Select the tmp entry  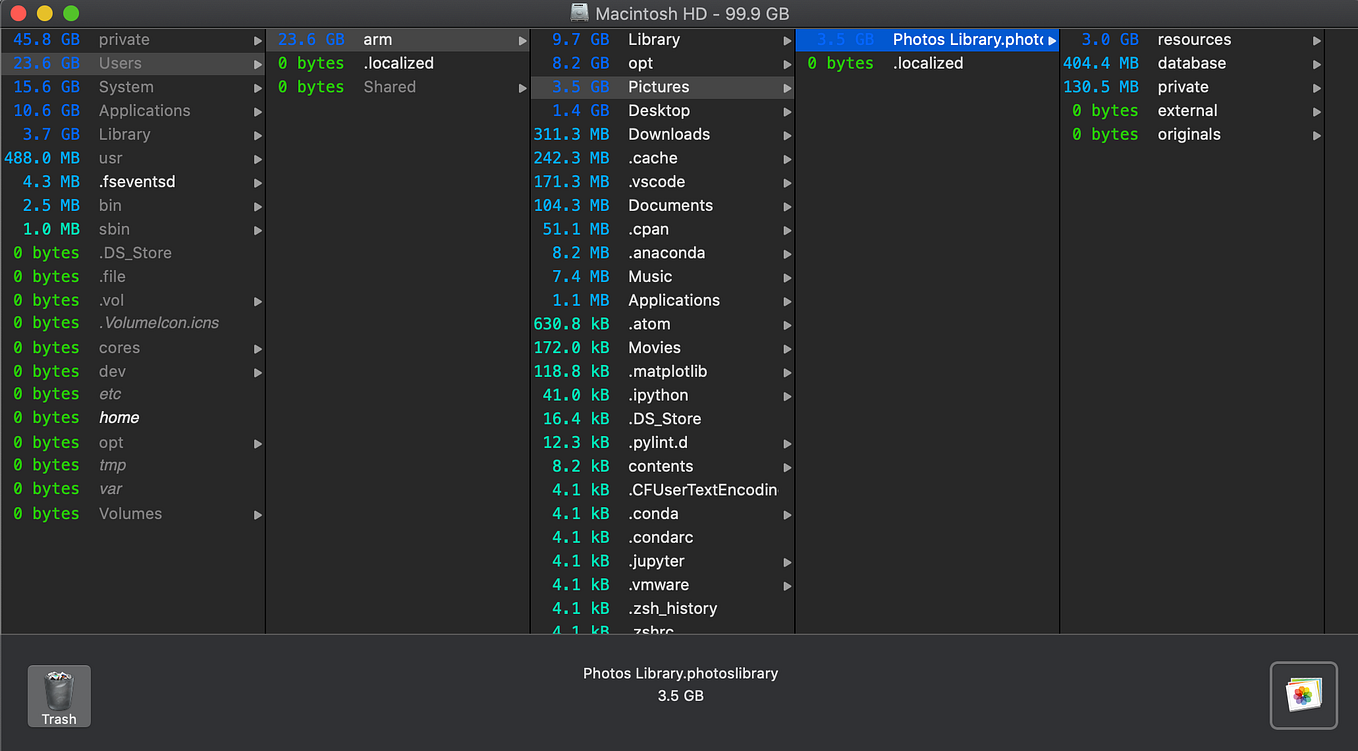pos(133,465)
